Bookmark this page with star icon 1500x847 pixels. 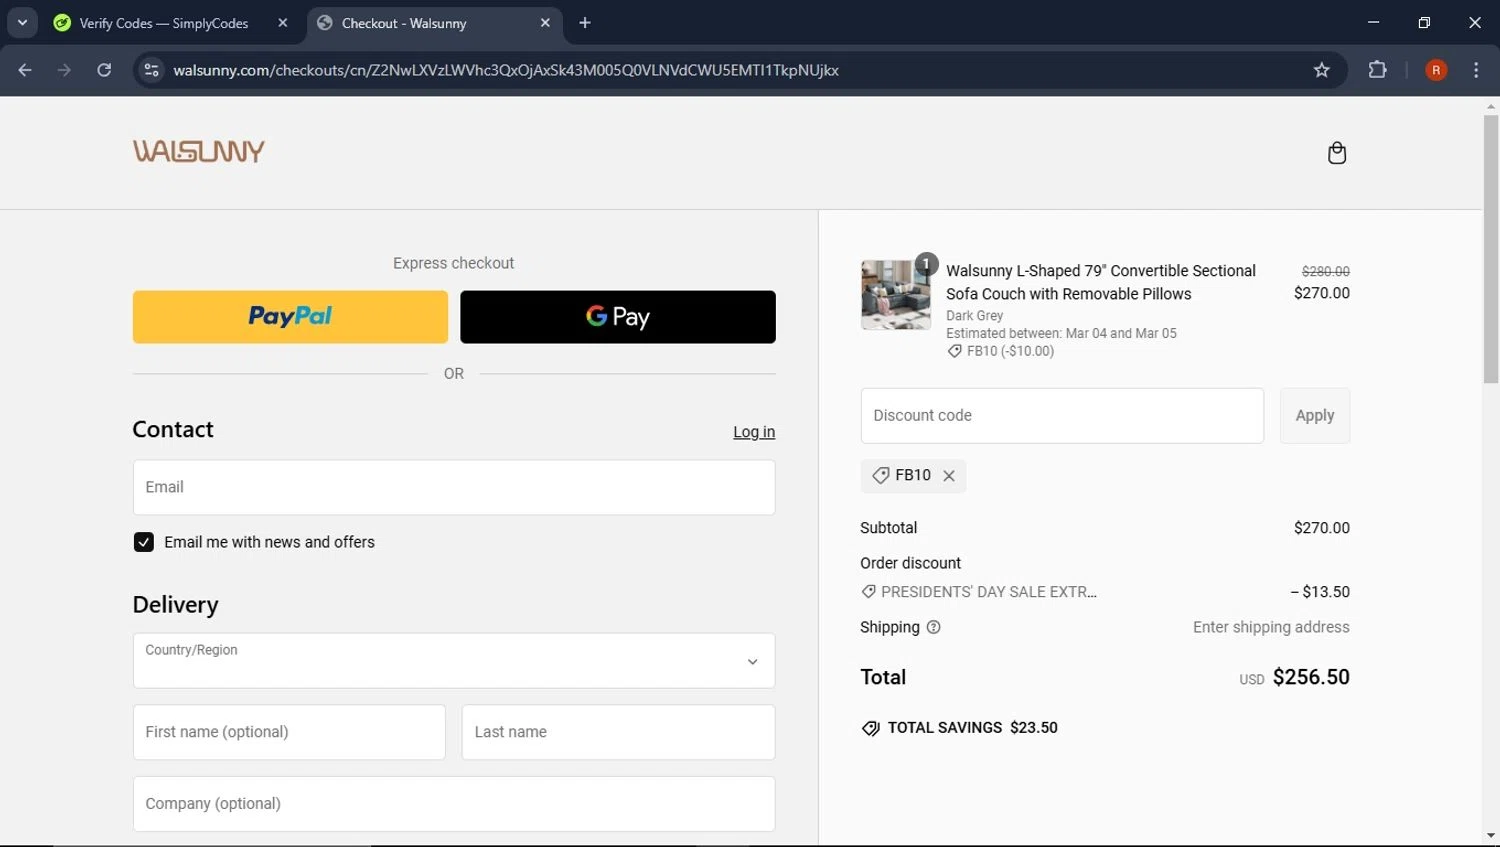[x=1322, y=70]
